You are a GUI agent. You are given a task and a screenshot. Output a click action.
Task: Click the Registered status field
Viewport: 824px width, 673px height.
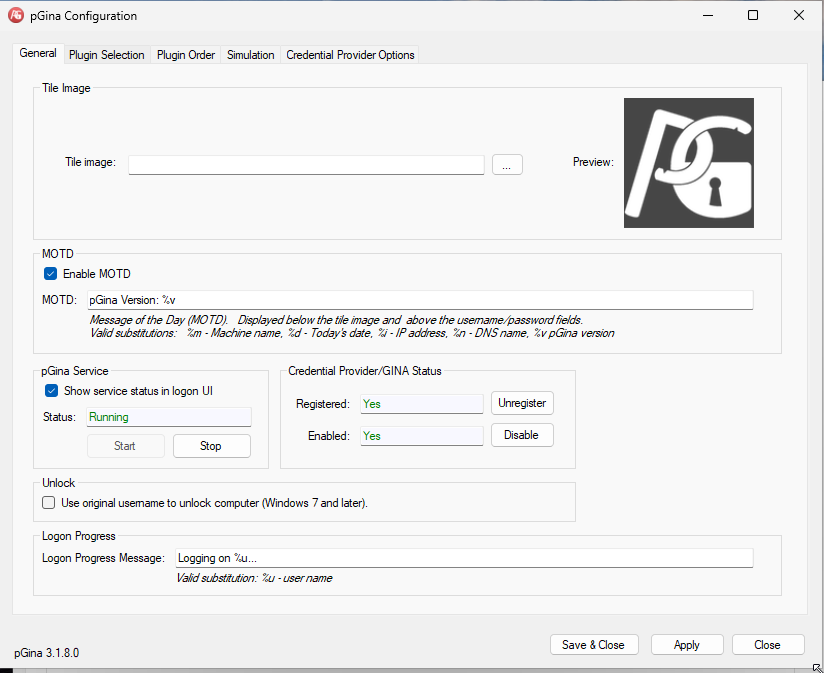tap(421, 404)
